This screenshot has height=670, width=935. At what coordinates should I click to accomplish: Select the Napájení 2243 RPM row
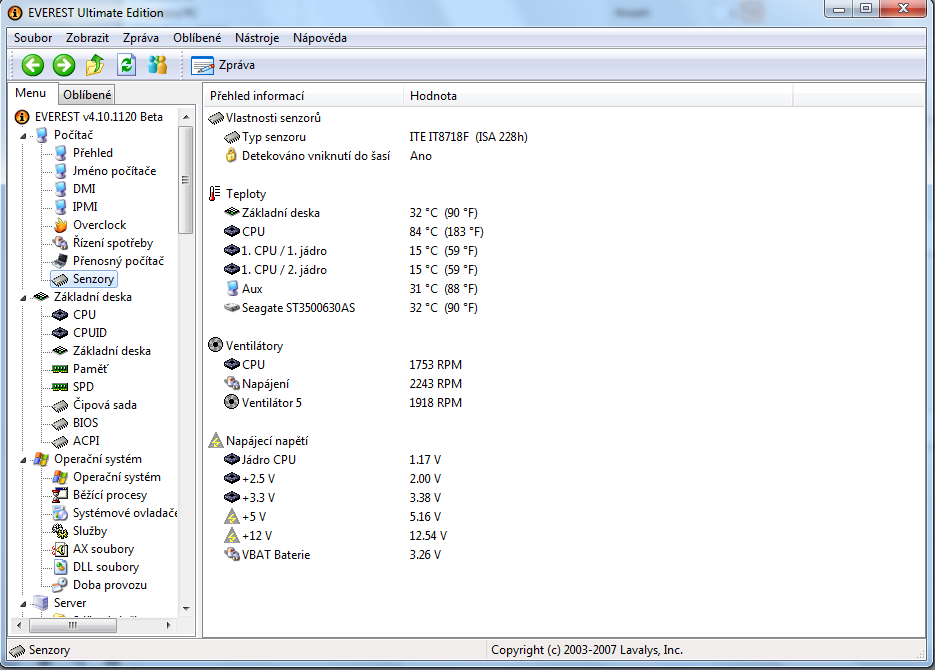(343, 384)
